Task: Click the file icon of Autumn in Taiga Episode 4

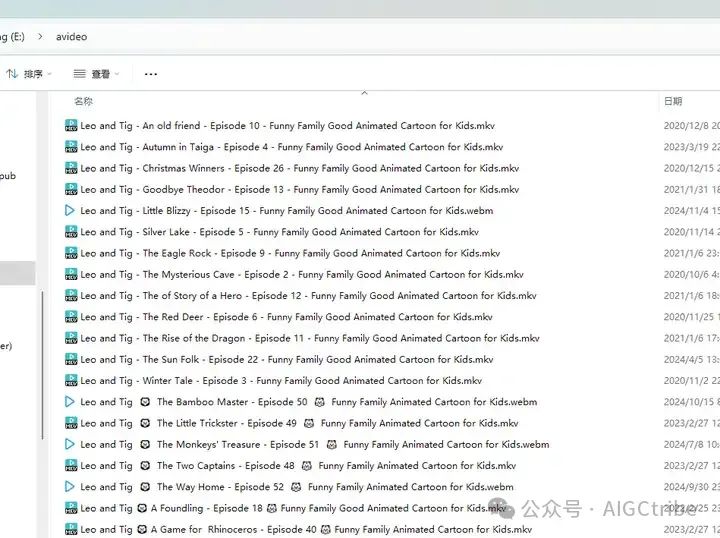Action: point(71,146)
